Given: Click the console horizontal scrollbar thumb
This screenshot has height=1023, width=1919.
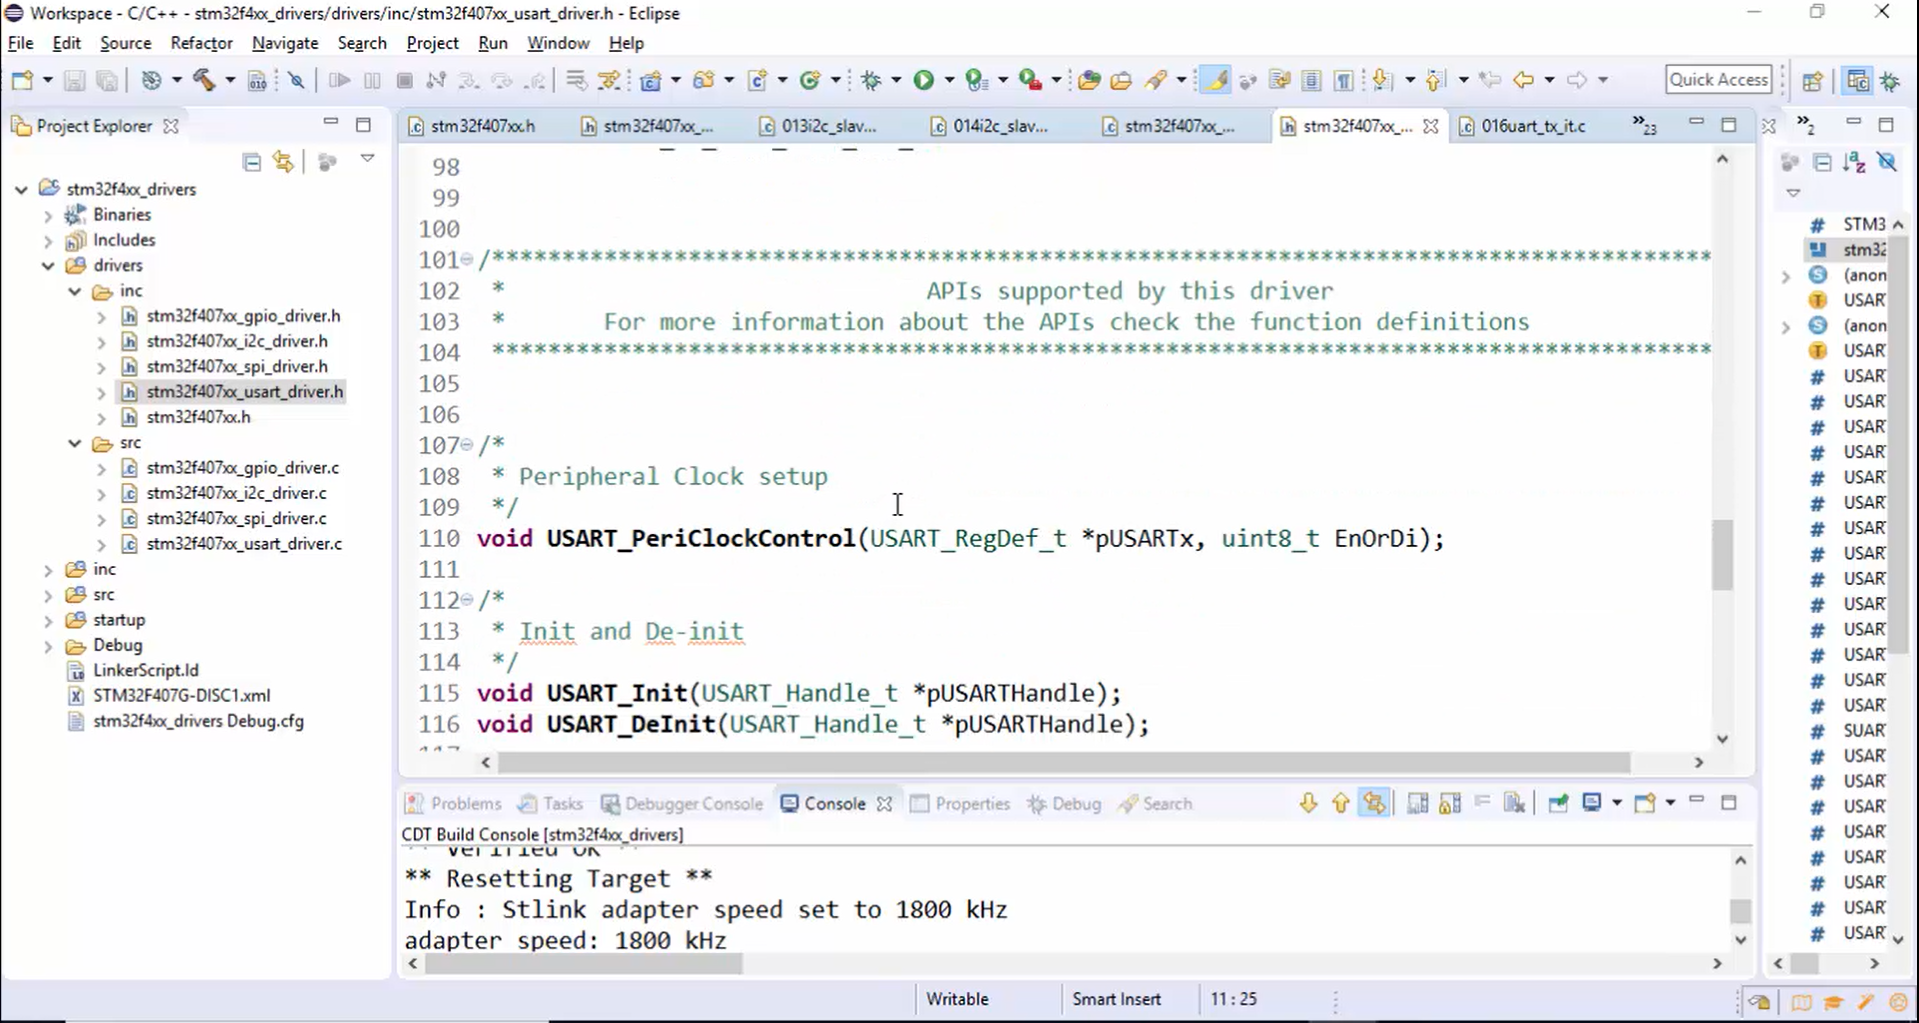Looking at the screenshot, I should coord(584,964).
